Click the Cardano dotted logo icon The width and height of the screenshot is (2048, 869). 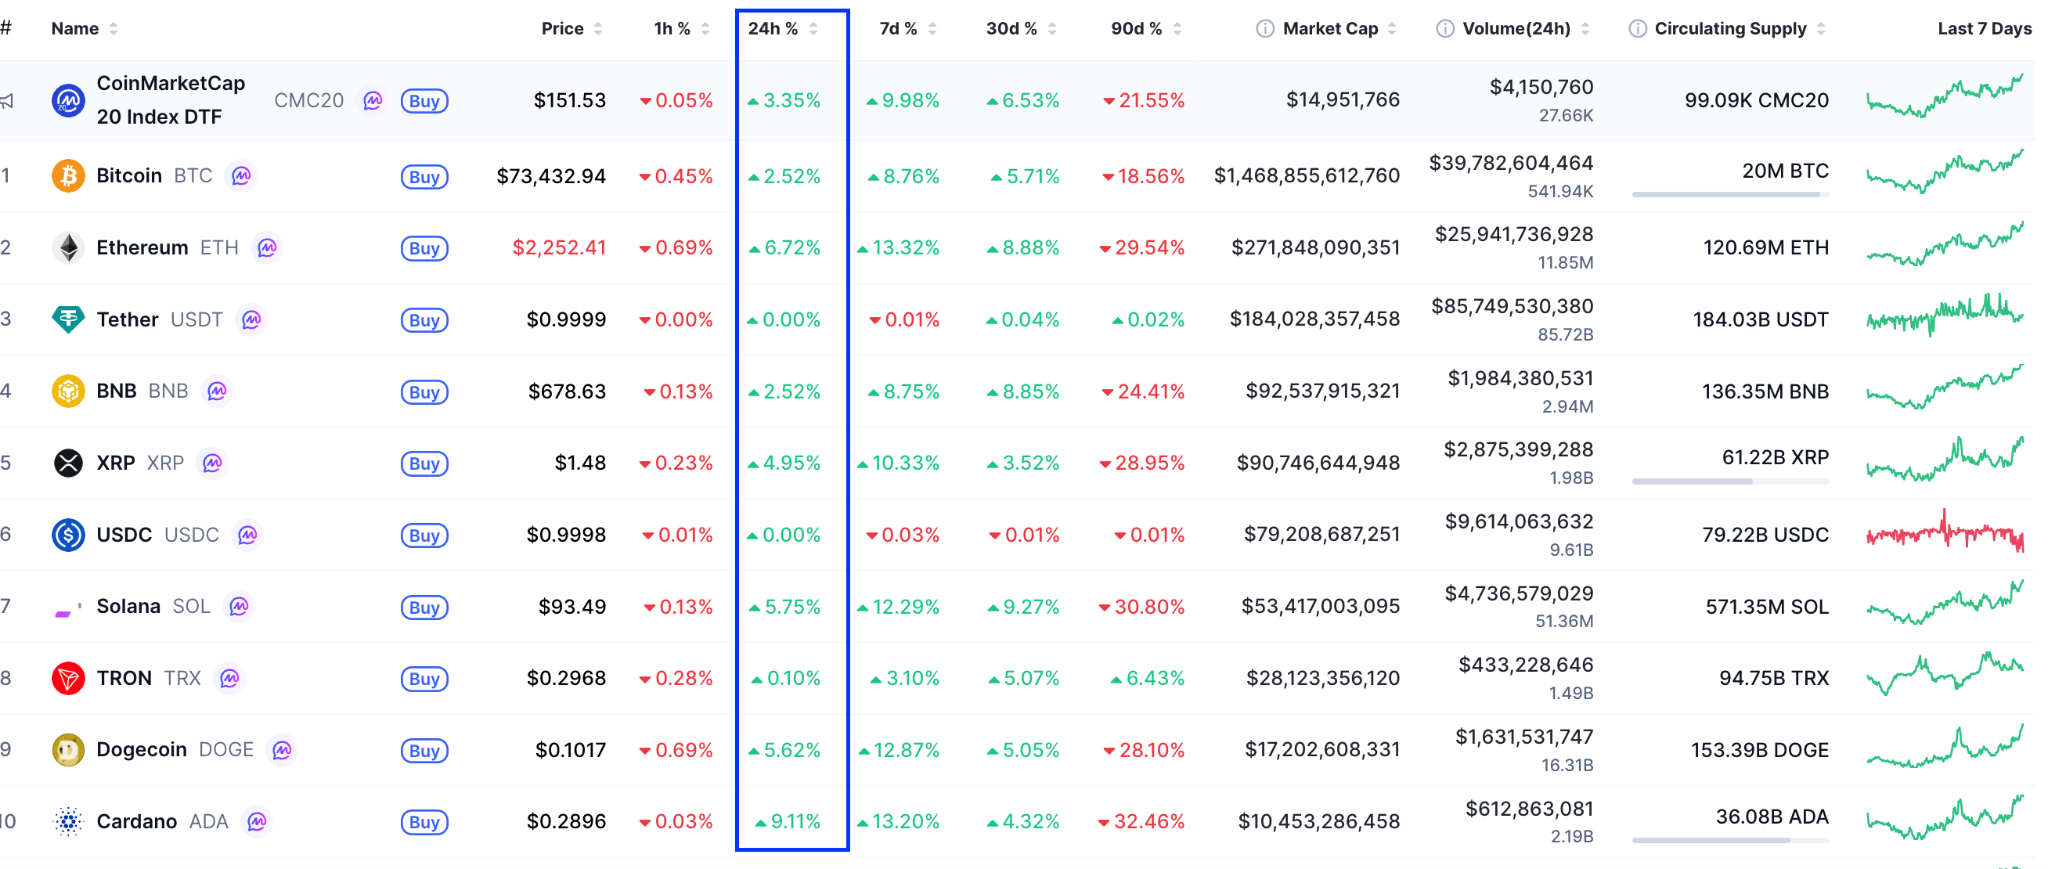click(68, 822)
